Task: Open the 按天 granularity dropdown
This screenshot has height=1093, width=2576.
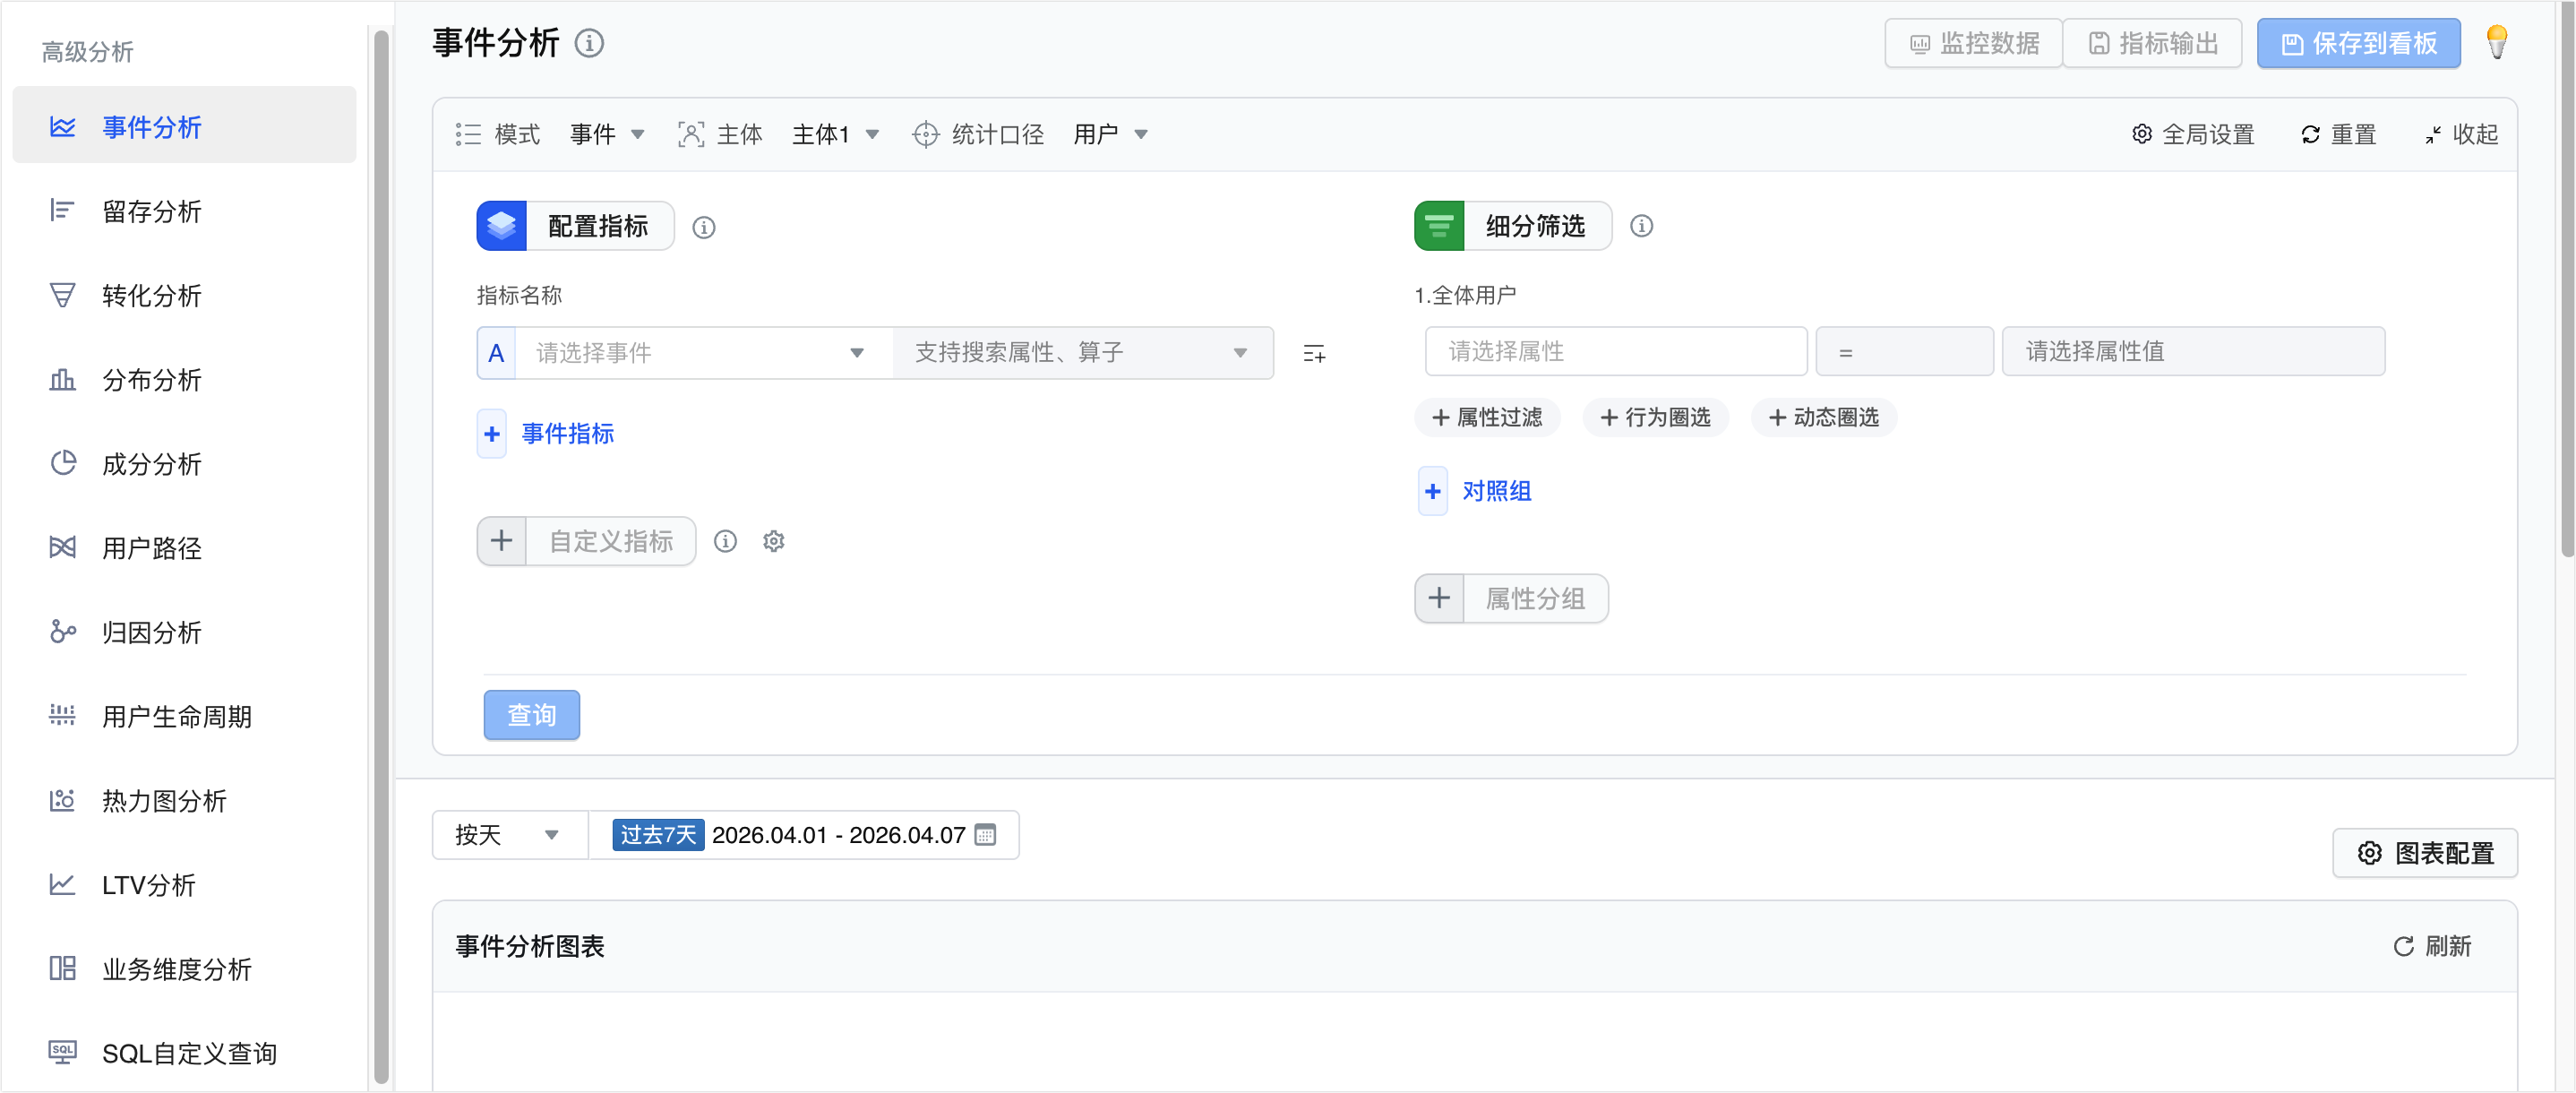Action: [x=508, y=835]
